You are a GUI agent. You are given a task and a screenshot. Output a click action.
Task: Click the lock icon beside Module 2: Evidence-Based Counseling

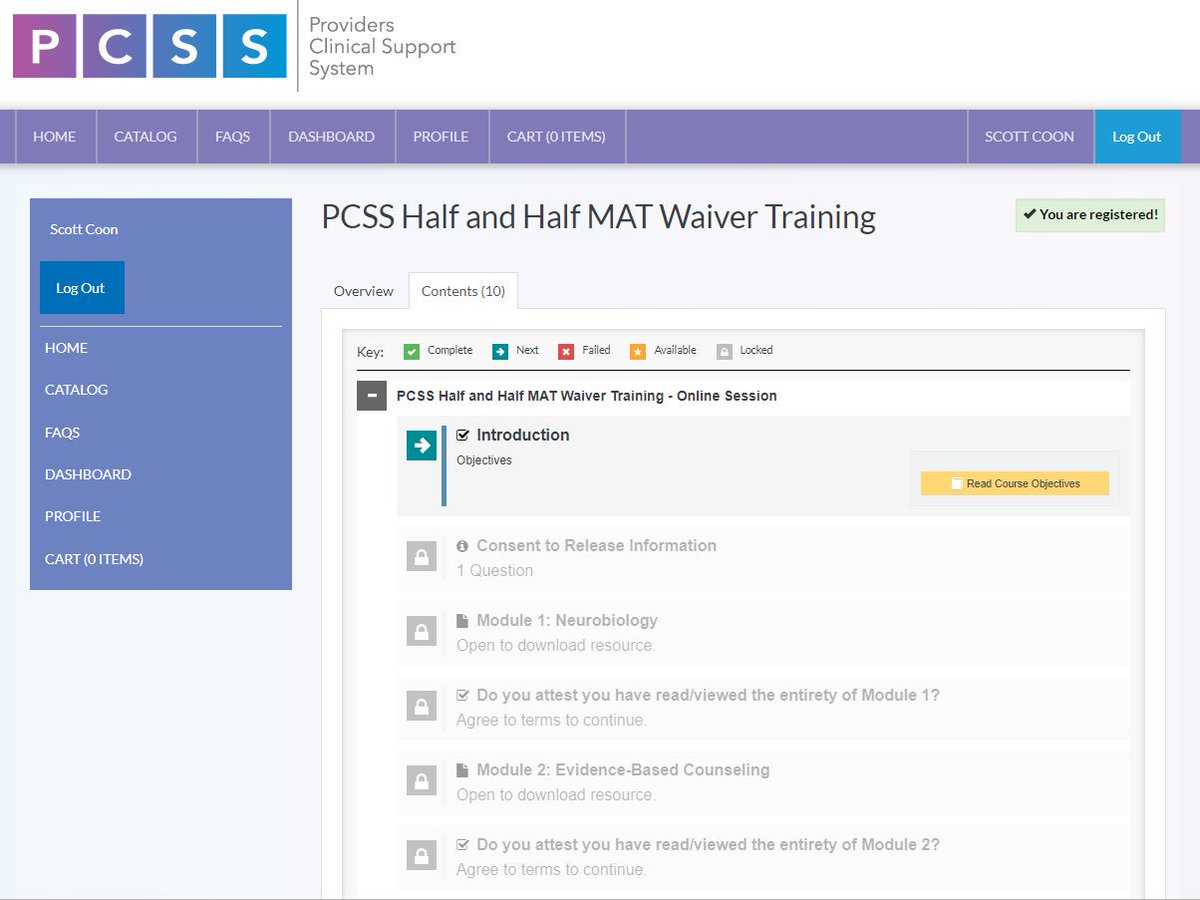coord(422,781)
